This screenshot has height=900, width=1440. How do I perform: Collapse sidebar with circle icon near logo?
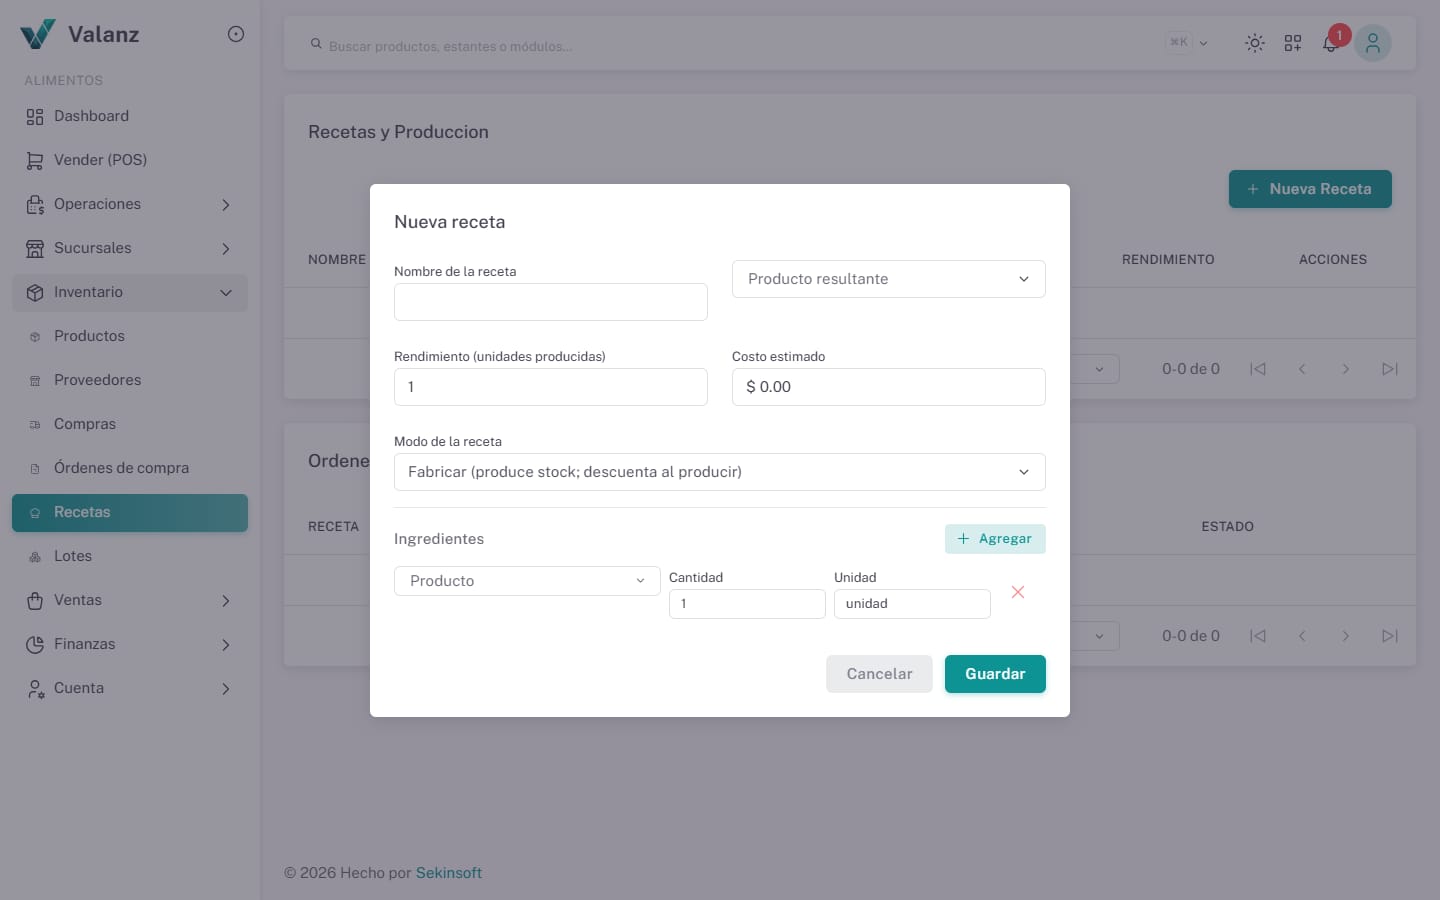[236, 34]
